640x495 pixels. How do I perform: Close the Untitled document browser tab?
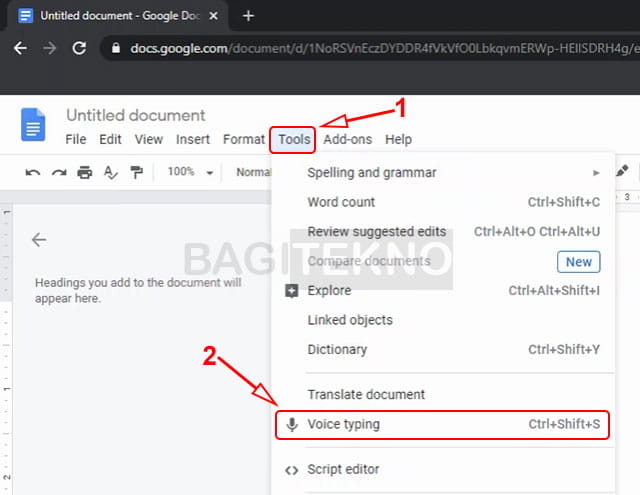pyautogui.click(x=213, y=16)
